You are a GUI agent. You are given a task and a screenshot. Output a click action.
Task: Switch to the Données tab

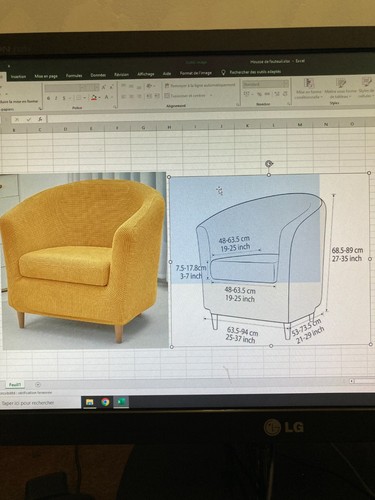(98, 75)
